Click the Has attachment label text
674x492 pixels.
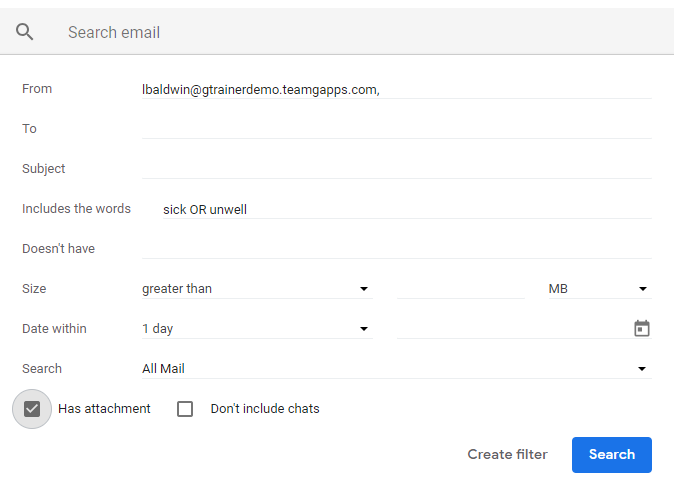104,409
